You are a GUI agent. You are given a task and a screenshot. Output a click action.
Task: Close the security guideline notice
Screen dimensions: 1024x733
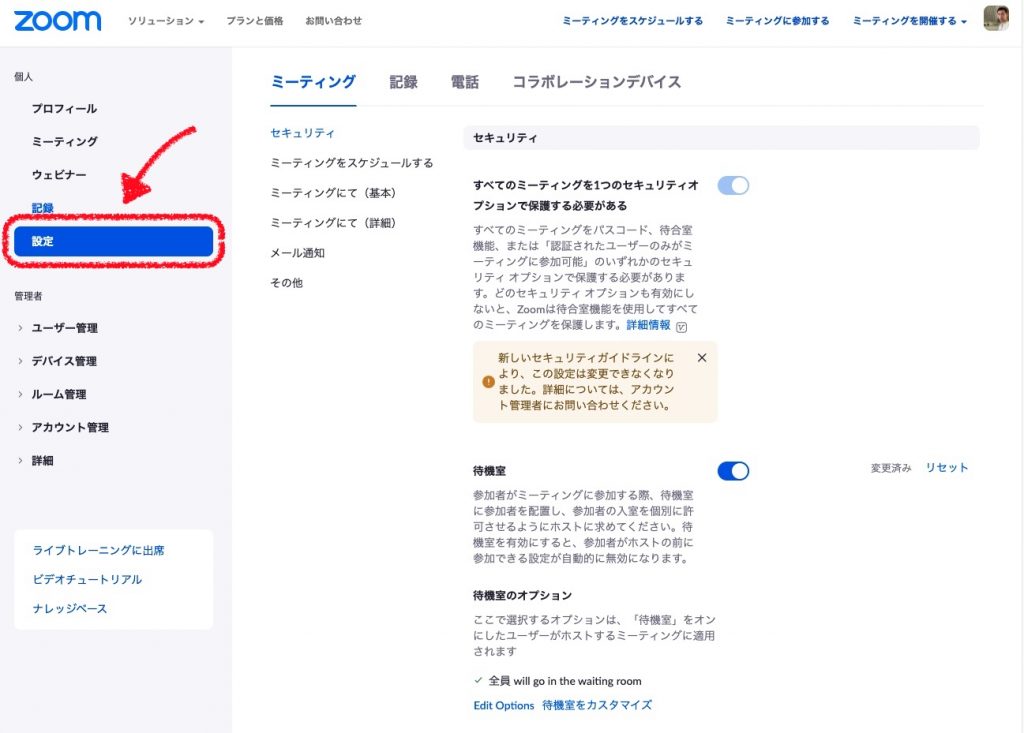tap(701, 357)
